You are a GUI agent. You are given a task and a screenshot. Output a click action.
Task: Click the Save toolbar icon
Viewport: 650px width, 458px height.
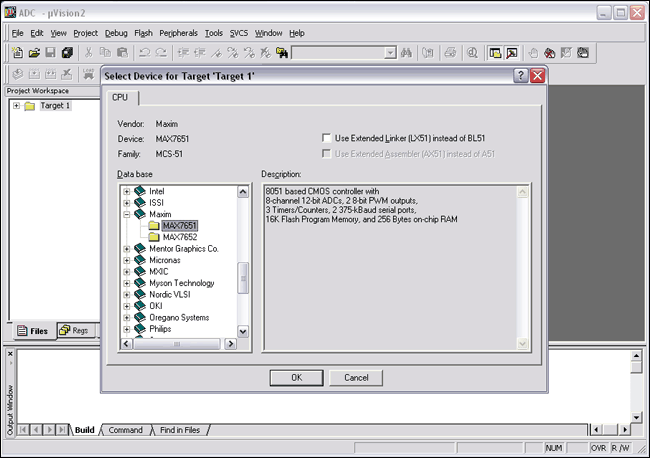click(50, 52)
